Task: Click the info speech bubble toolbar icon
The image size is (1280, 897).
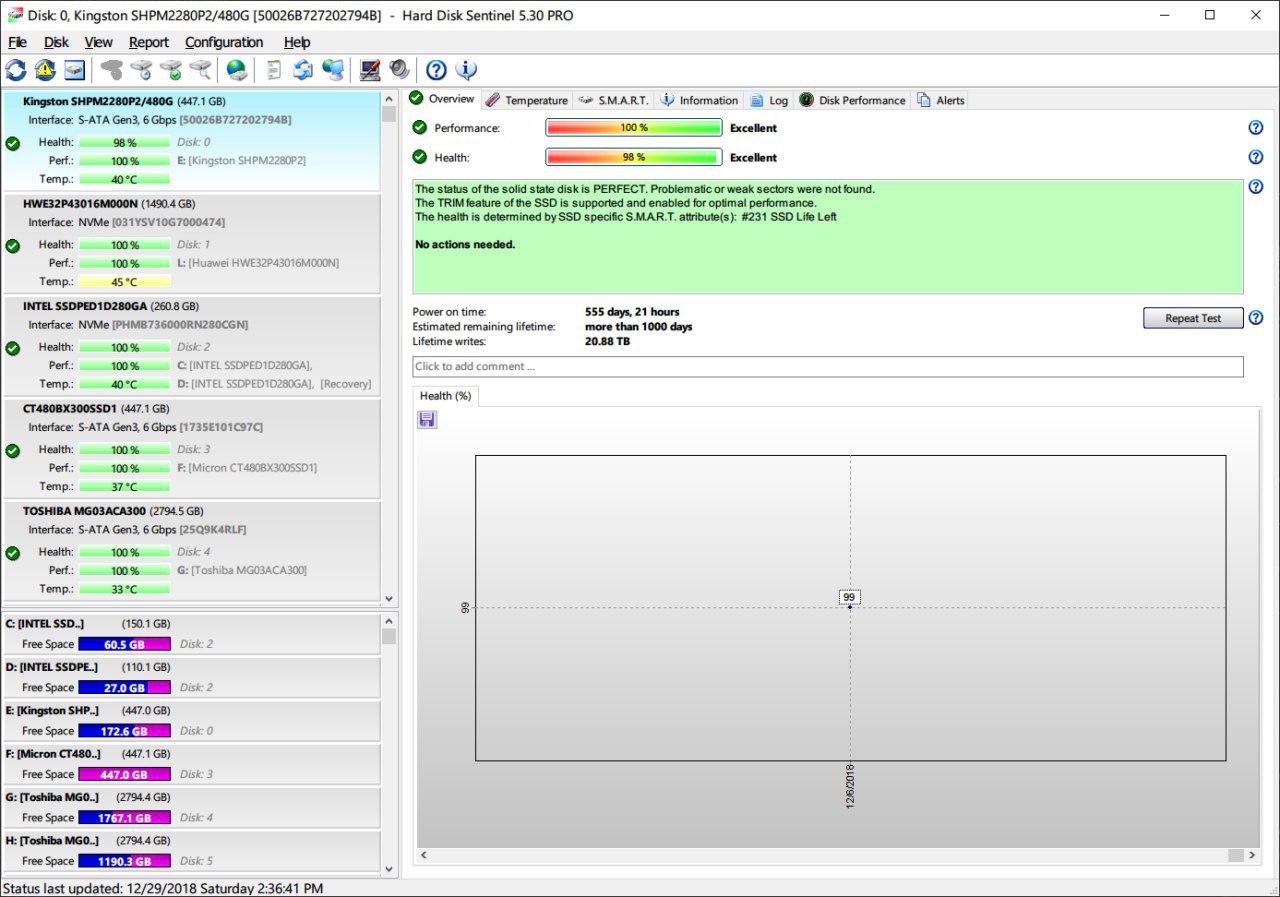Action: [x=466, y=69]
